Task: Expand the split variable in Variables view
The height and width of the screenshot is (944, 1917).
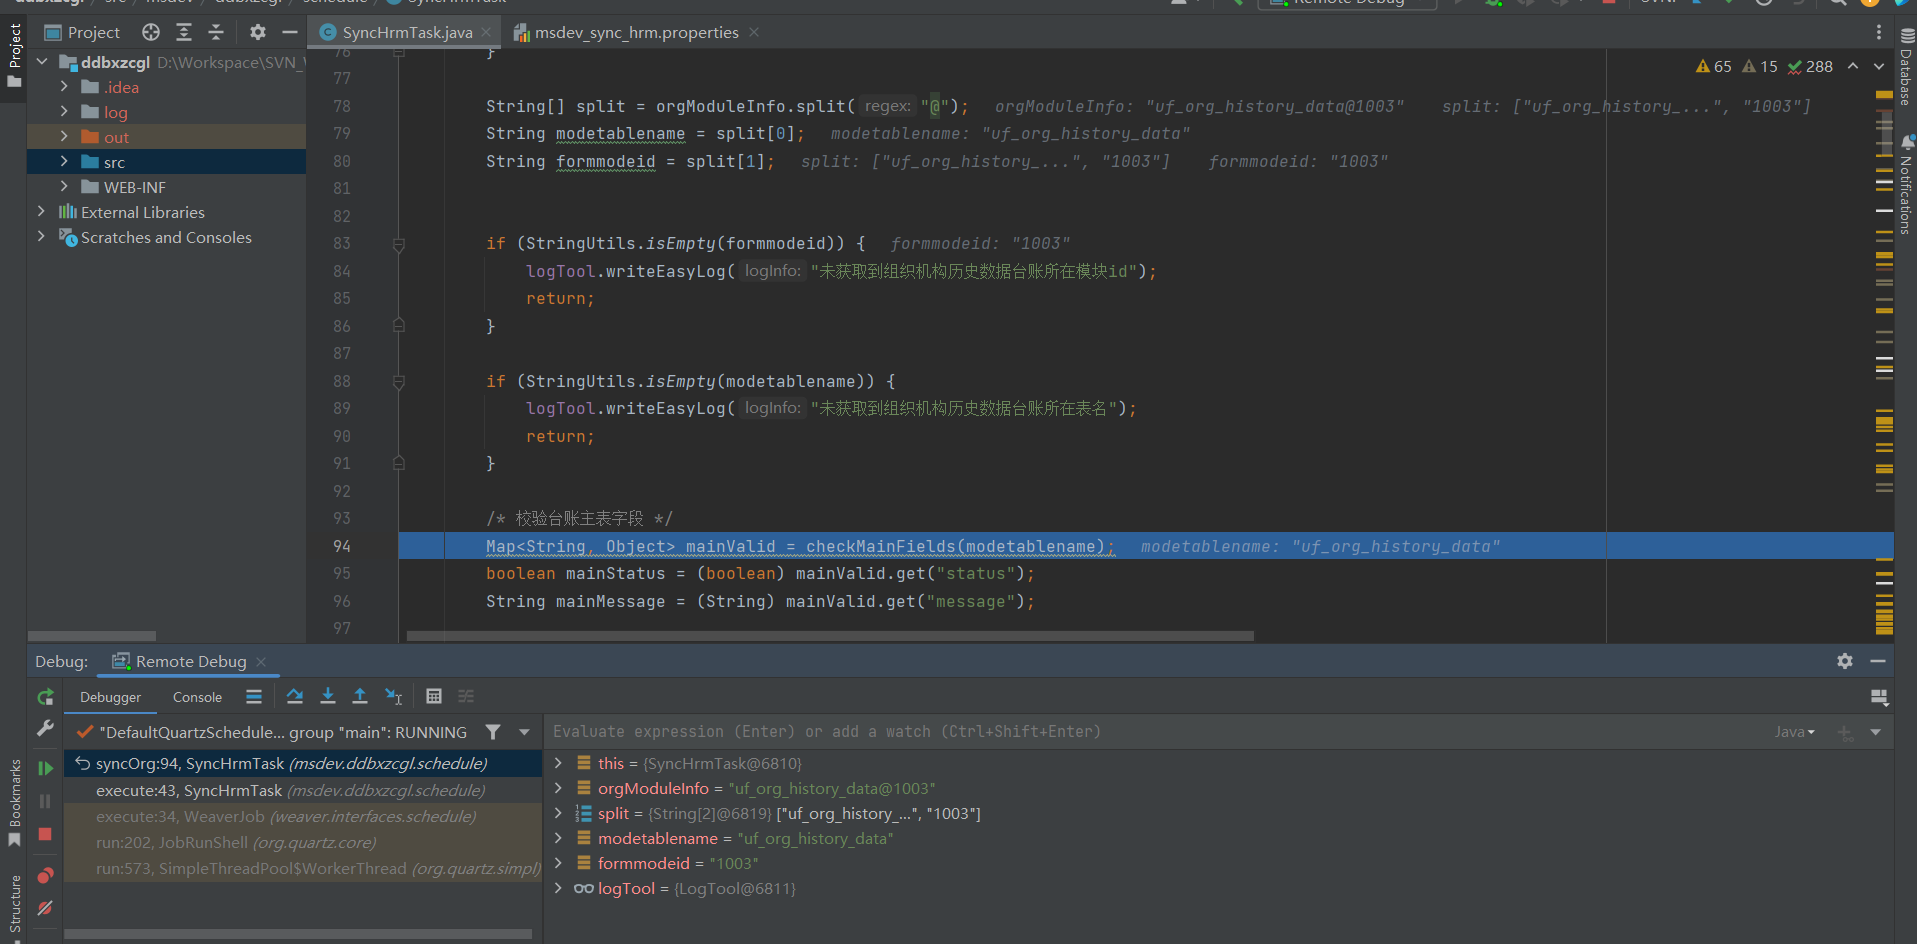Action: point(559,813)
